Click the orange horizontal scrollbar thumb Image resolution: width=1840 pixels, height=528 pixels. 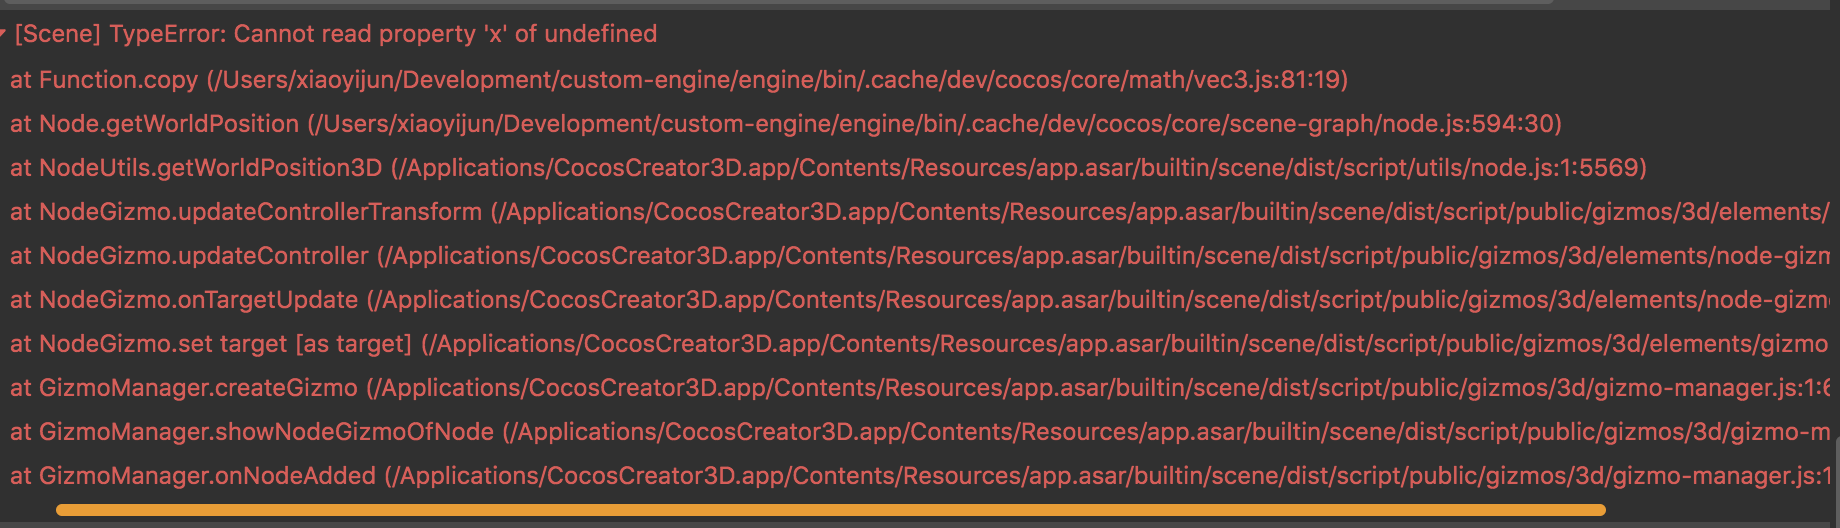pyautogui.click(x=830, y=510)
